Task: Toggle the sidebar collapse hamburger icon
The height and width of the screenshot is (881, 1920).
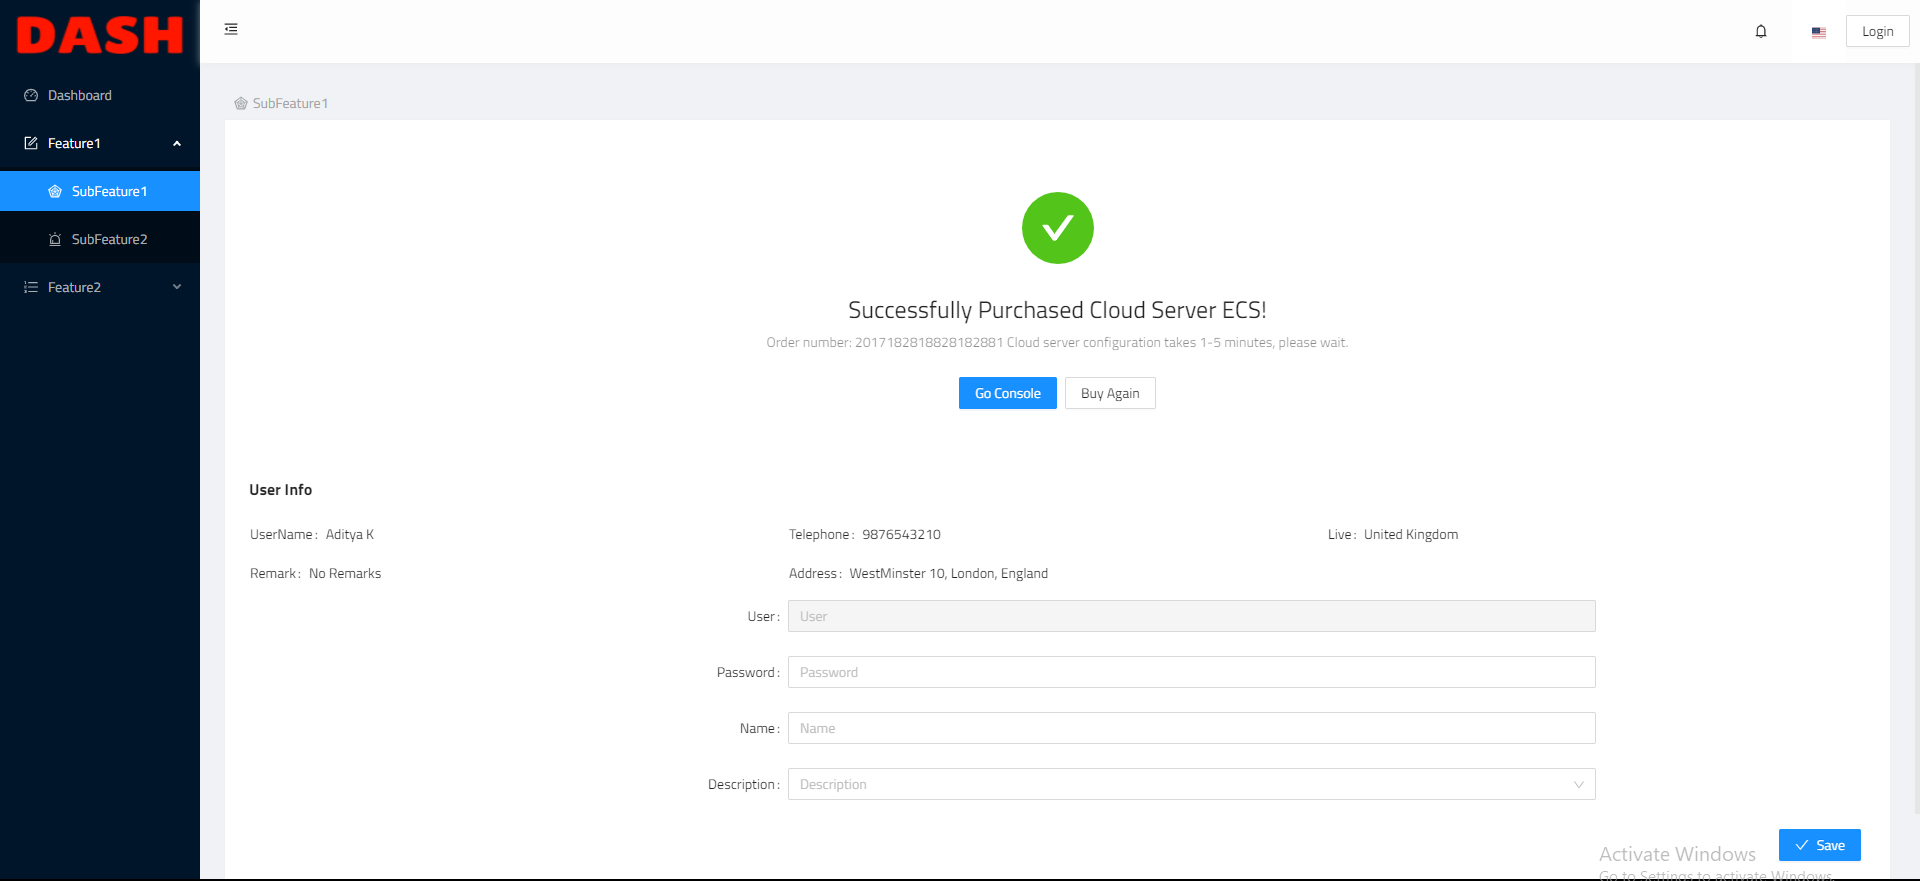Action: [x=231, y=29]
